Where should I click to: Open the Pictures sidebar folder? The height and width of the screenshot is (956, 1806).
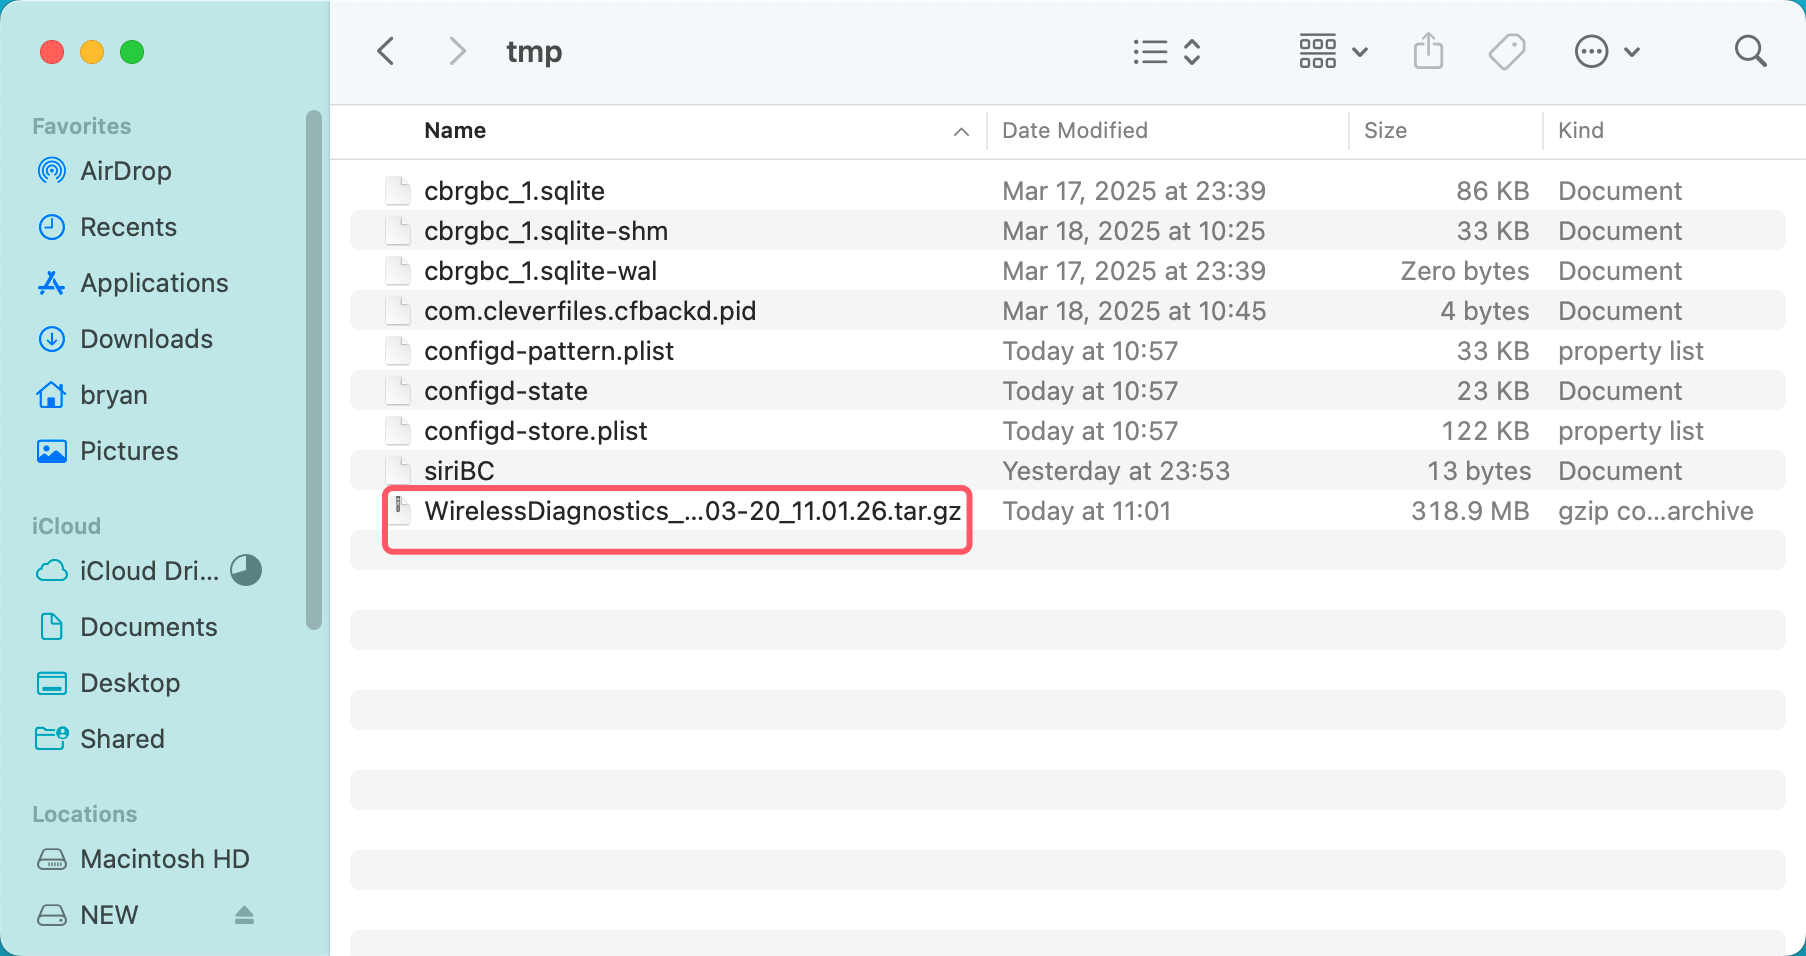(x=129, y=451)
